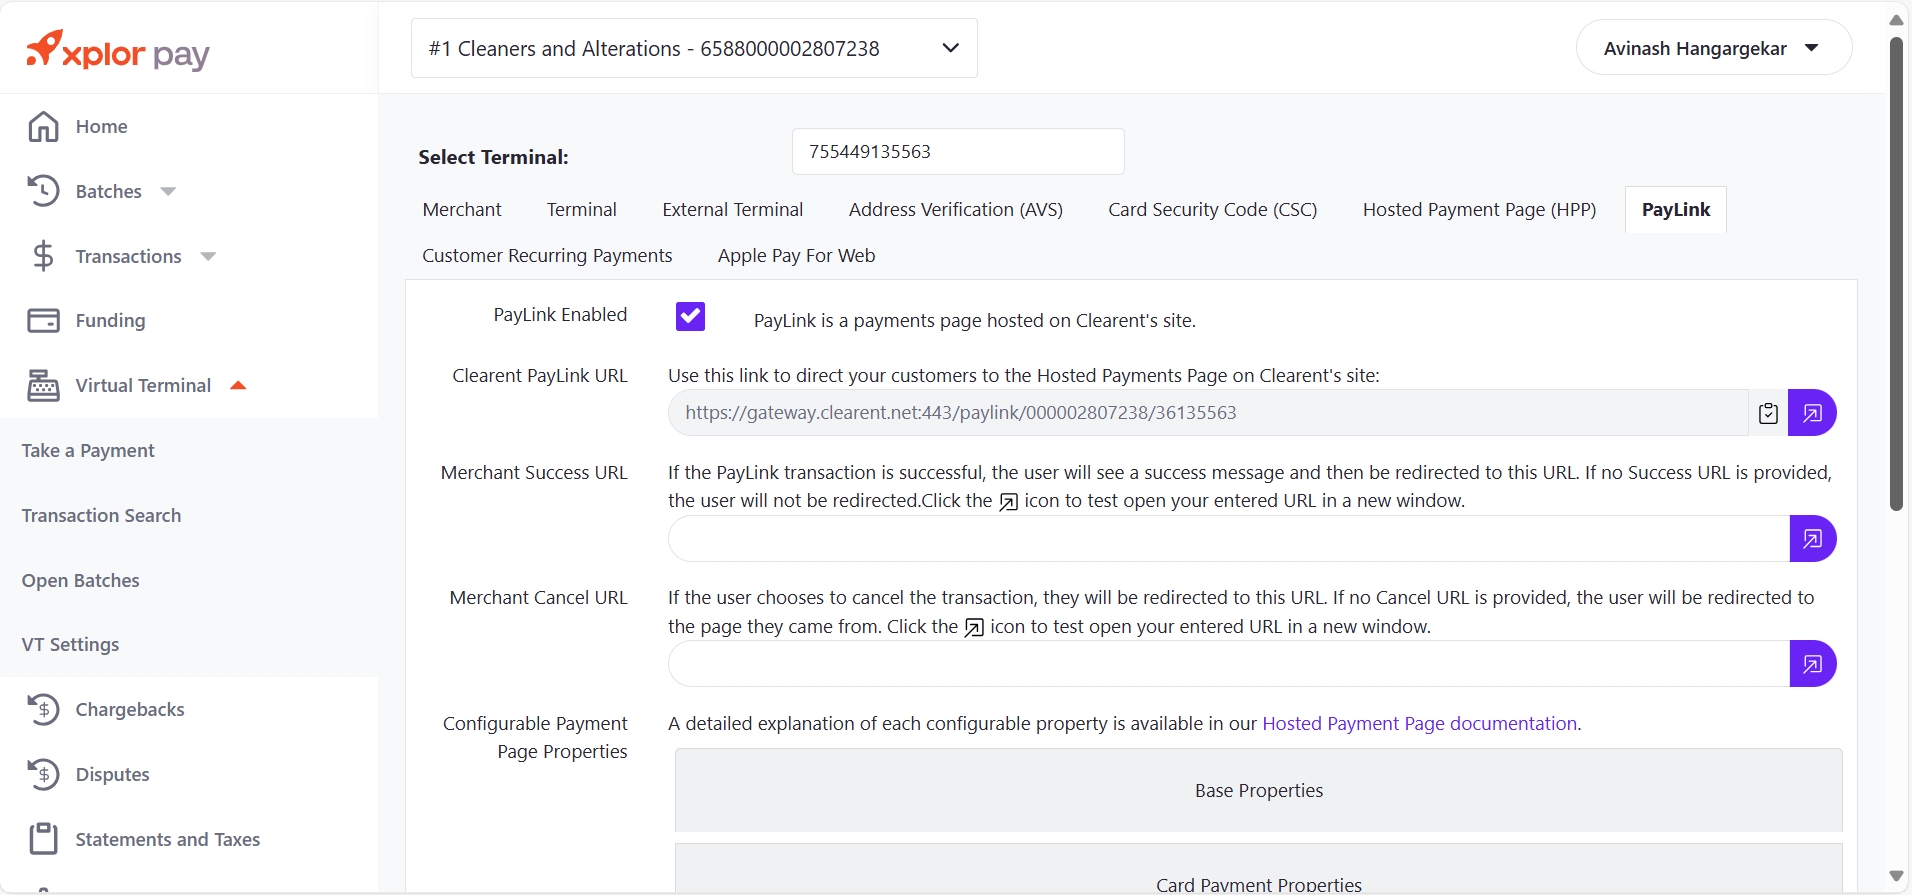Test open the Merchant Cancel URL
The image size is (1912, 895).
(1812, 664)
